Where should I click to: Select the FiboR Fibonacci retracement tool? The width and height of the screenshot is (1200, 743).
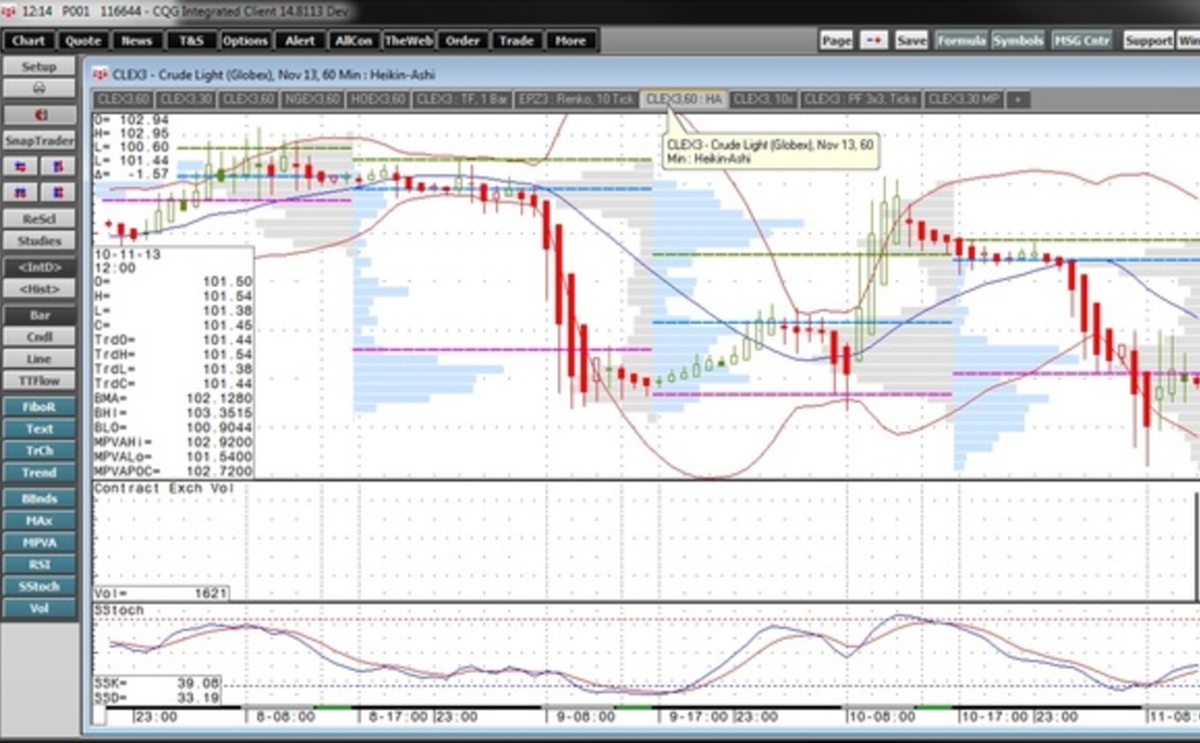coord(40,406)
